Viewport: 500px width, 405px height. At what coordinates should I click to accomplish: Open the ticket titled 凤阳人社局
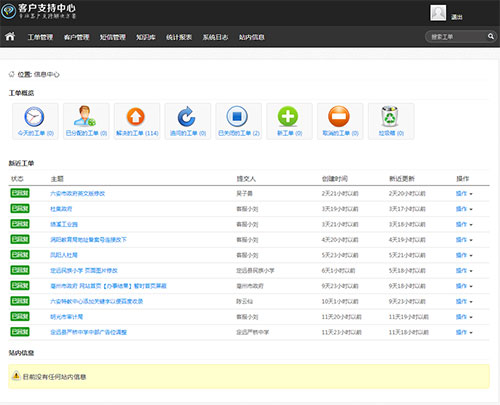(64, 255)
